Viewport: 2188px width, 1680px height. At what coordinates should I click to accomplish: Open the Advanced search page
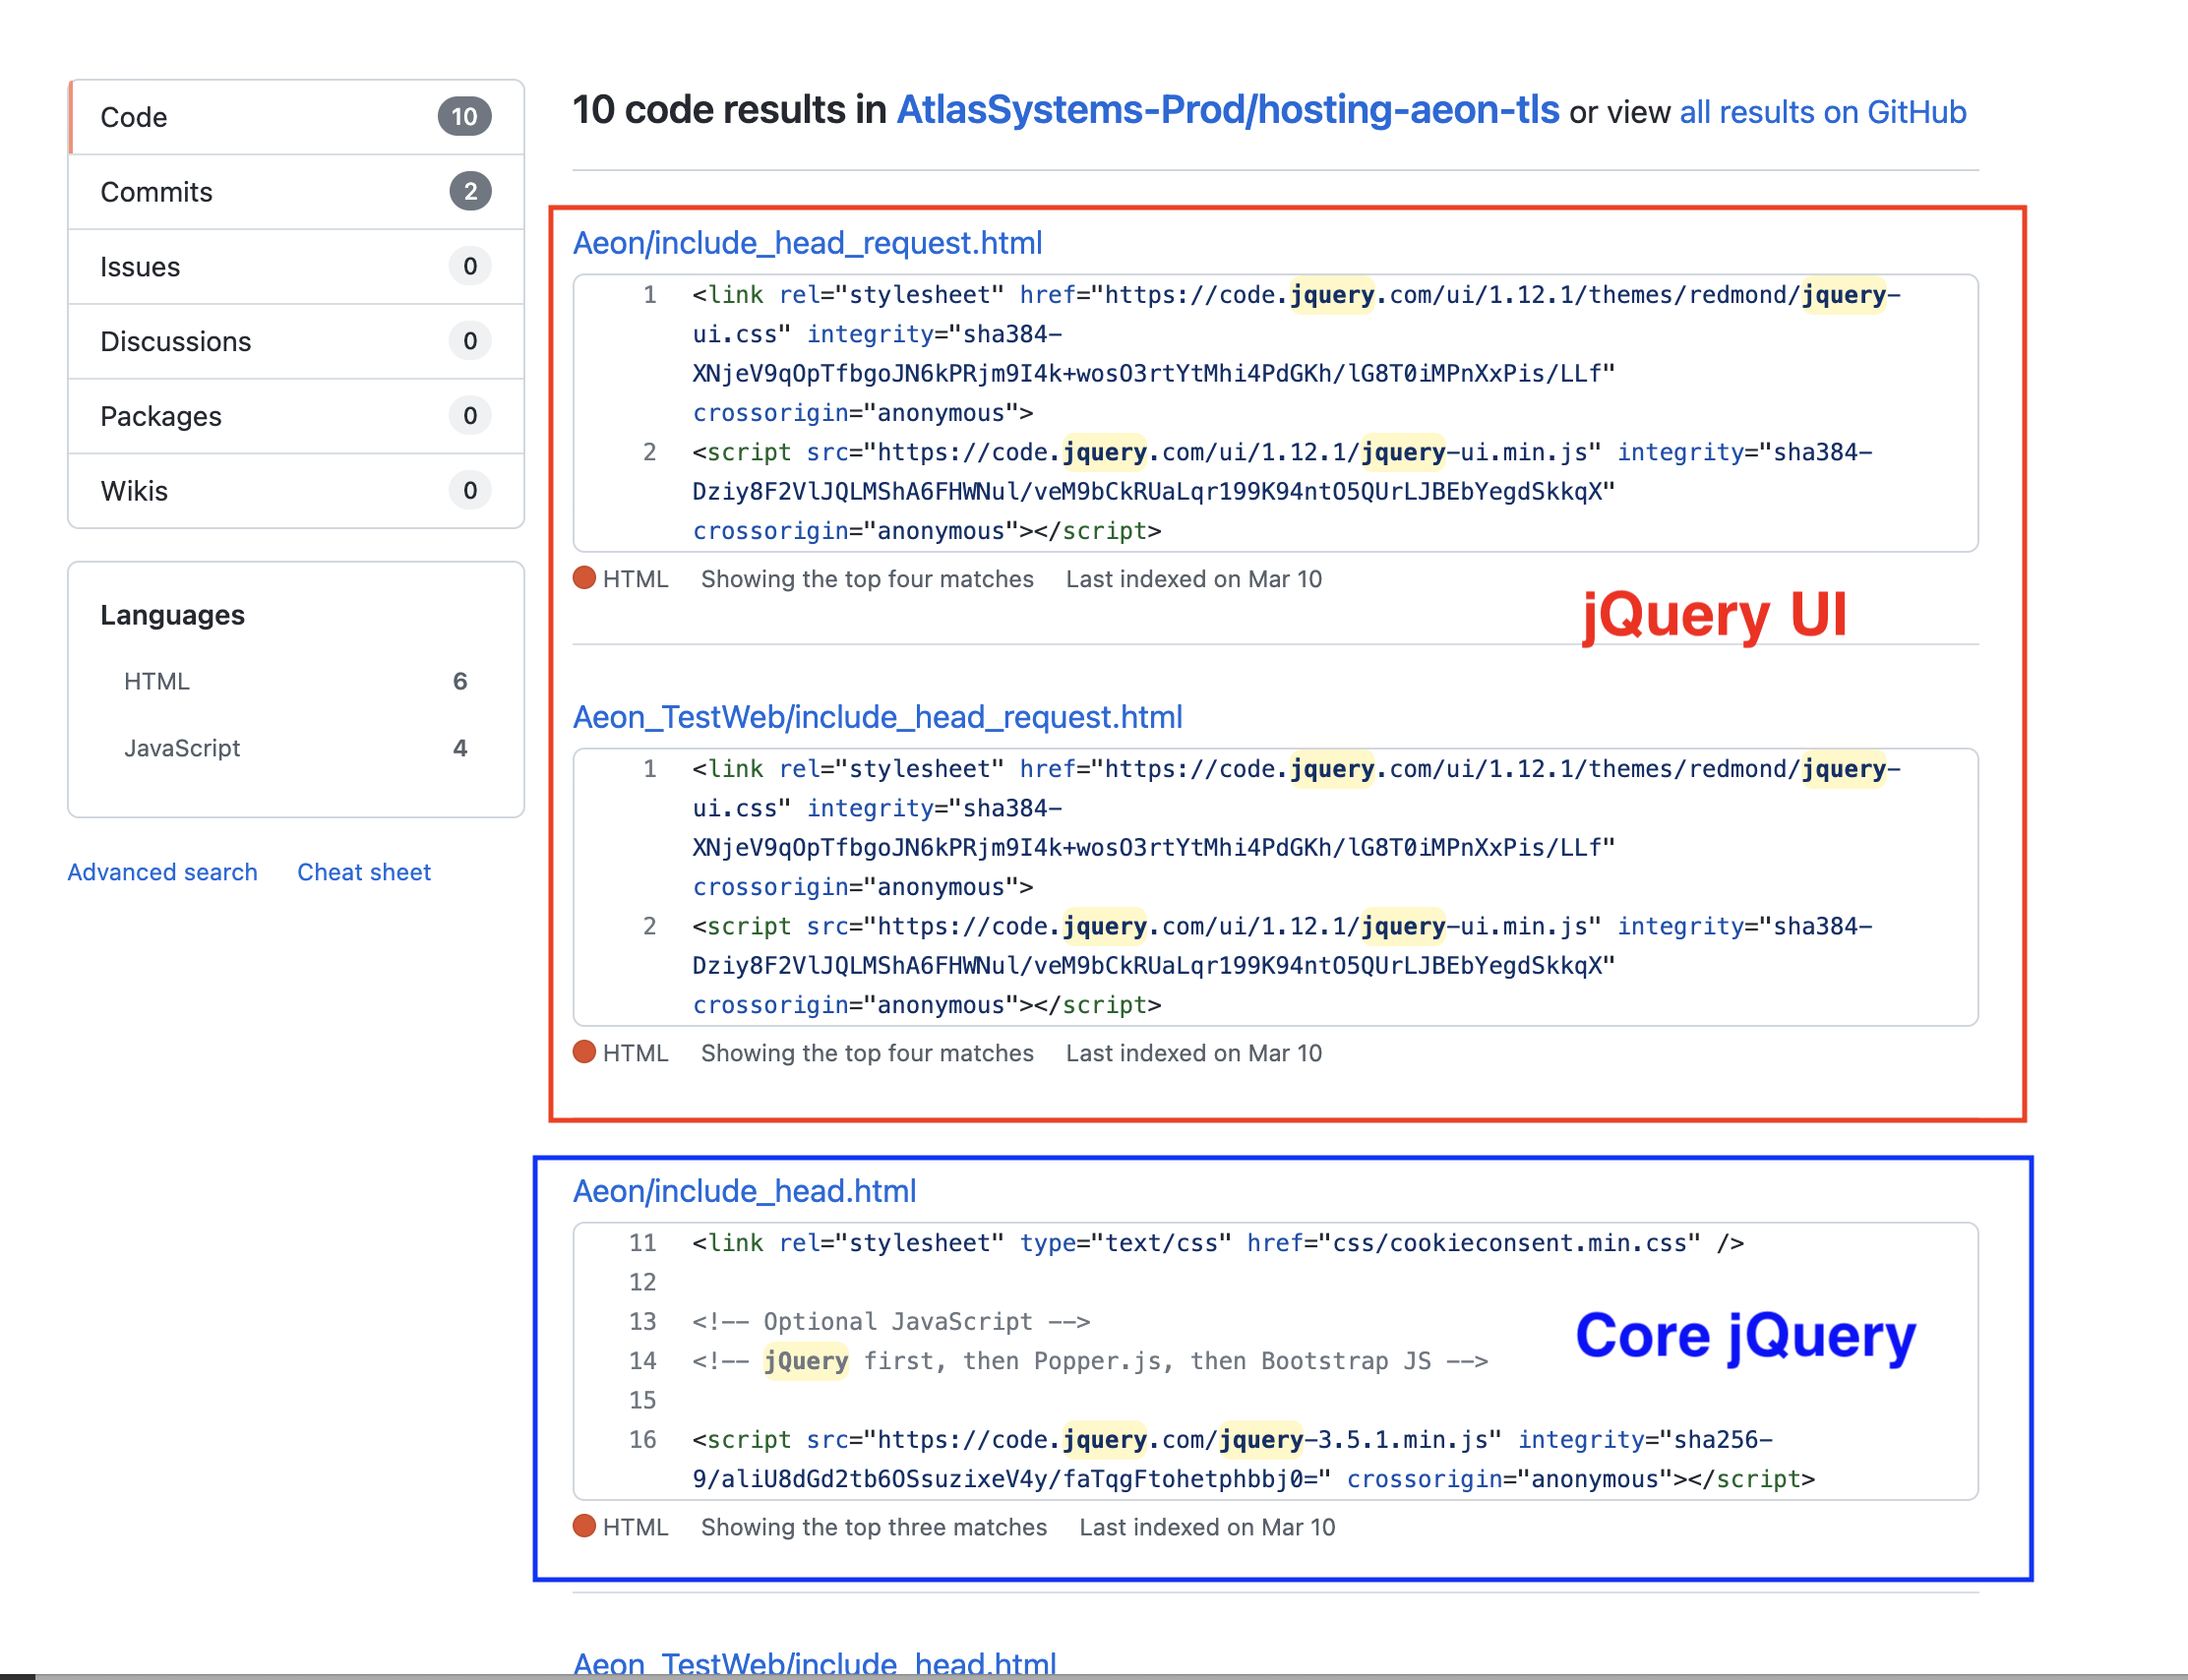click(x=162, y=871)
